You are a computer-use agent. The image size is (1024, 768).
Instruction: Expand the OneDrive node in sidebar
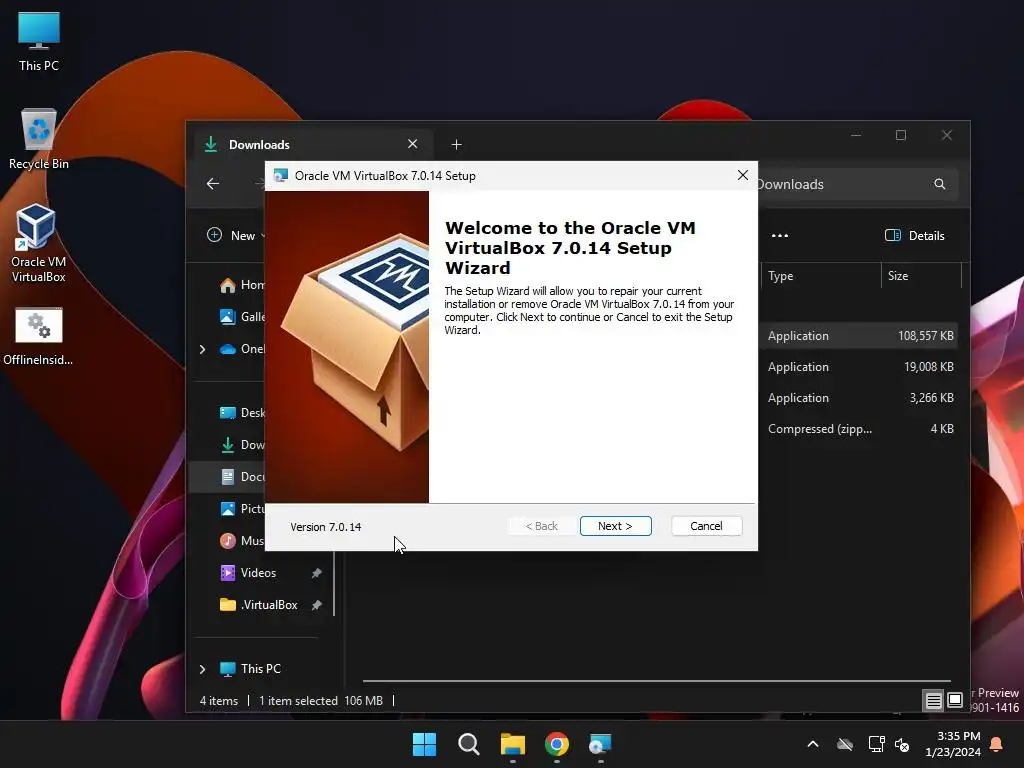click(202, 349)
